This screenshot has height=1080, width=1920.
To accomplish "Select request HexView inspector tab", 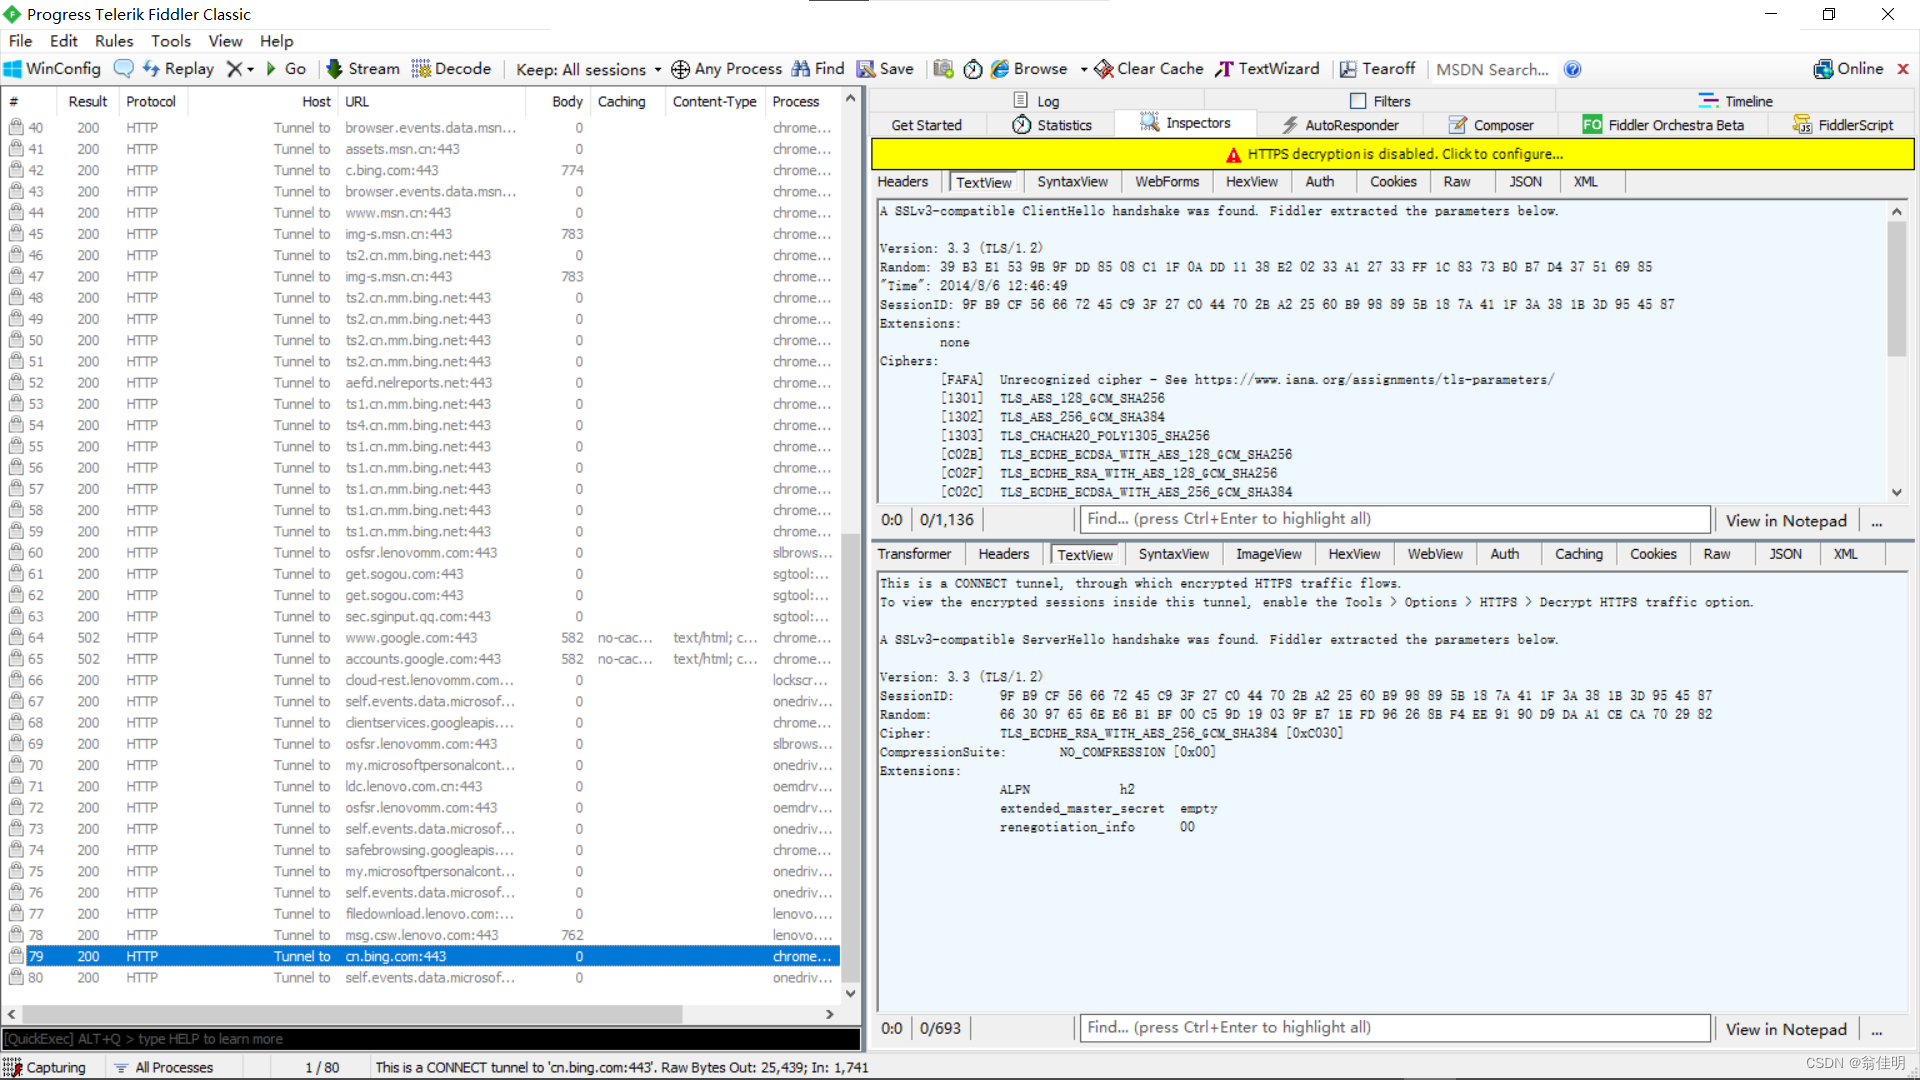I will point(1252,182).
